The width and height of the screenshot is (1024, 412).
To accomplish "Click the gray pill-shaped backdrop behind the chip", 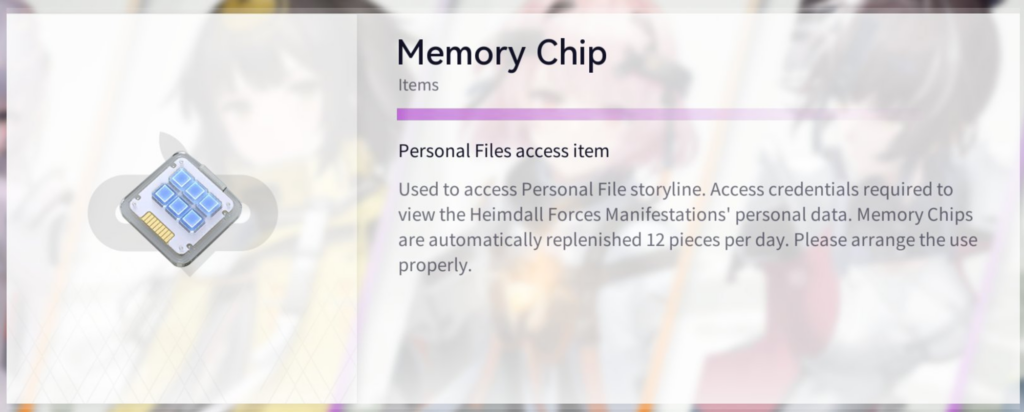I will [183, 212].
